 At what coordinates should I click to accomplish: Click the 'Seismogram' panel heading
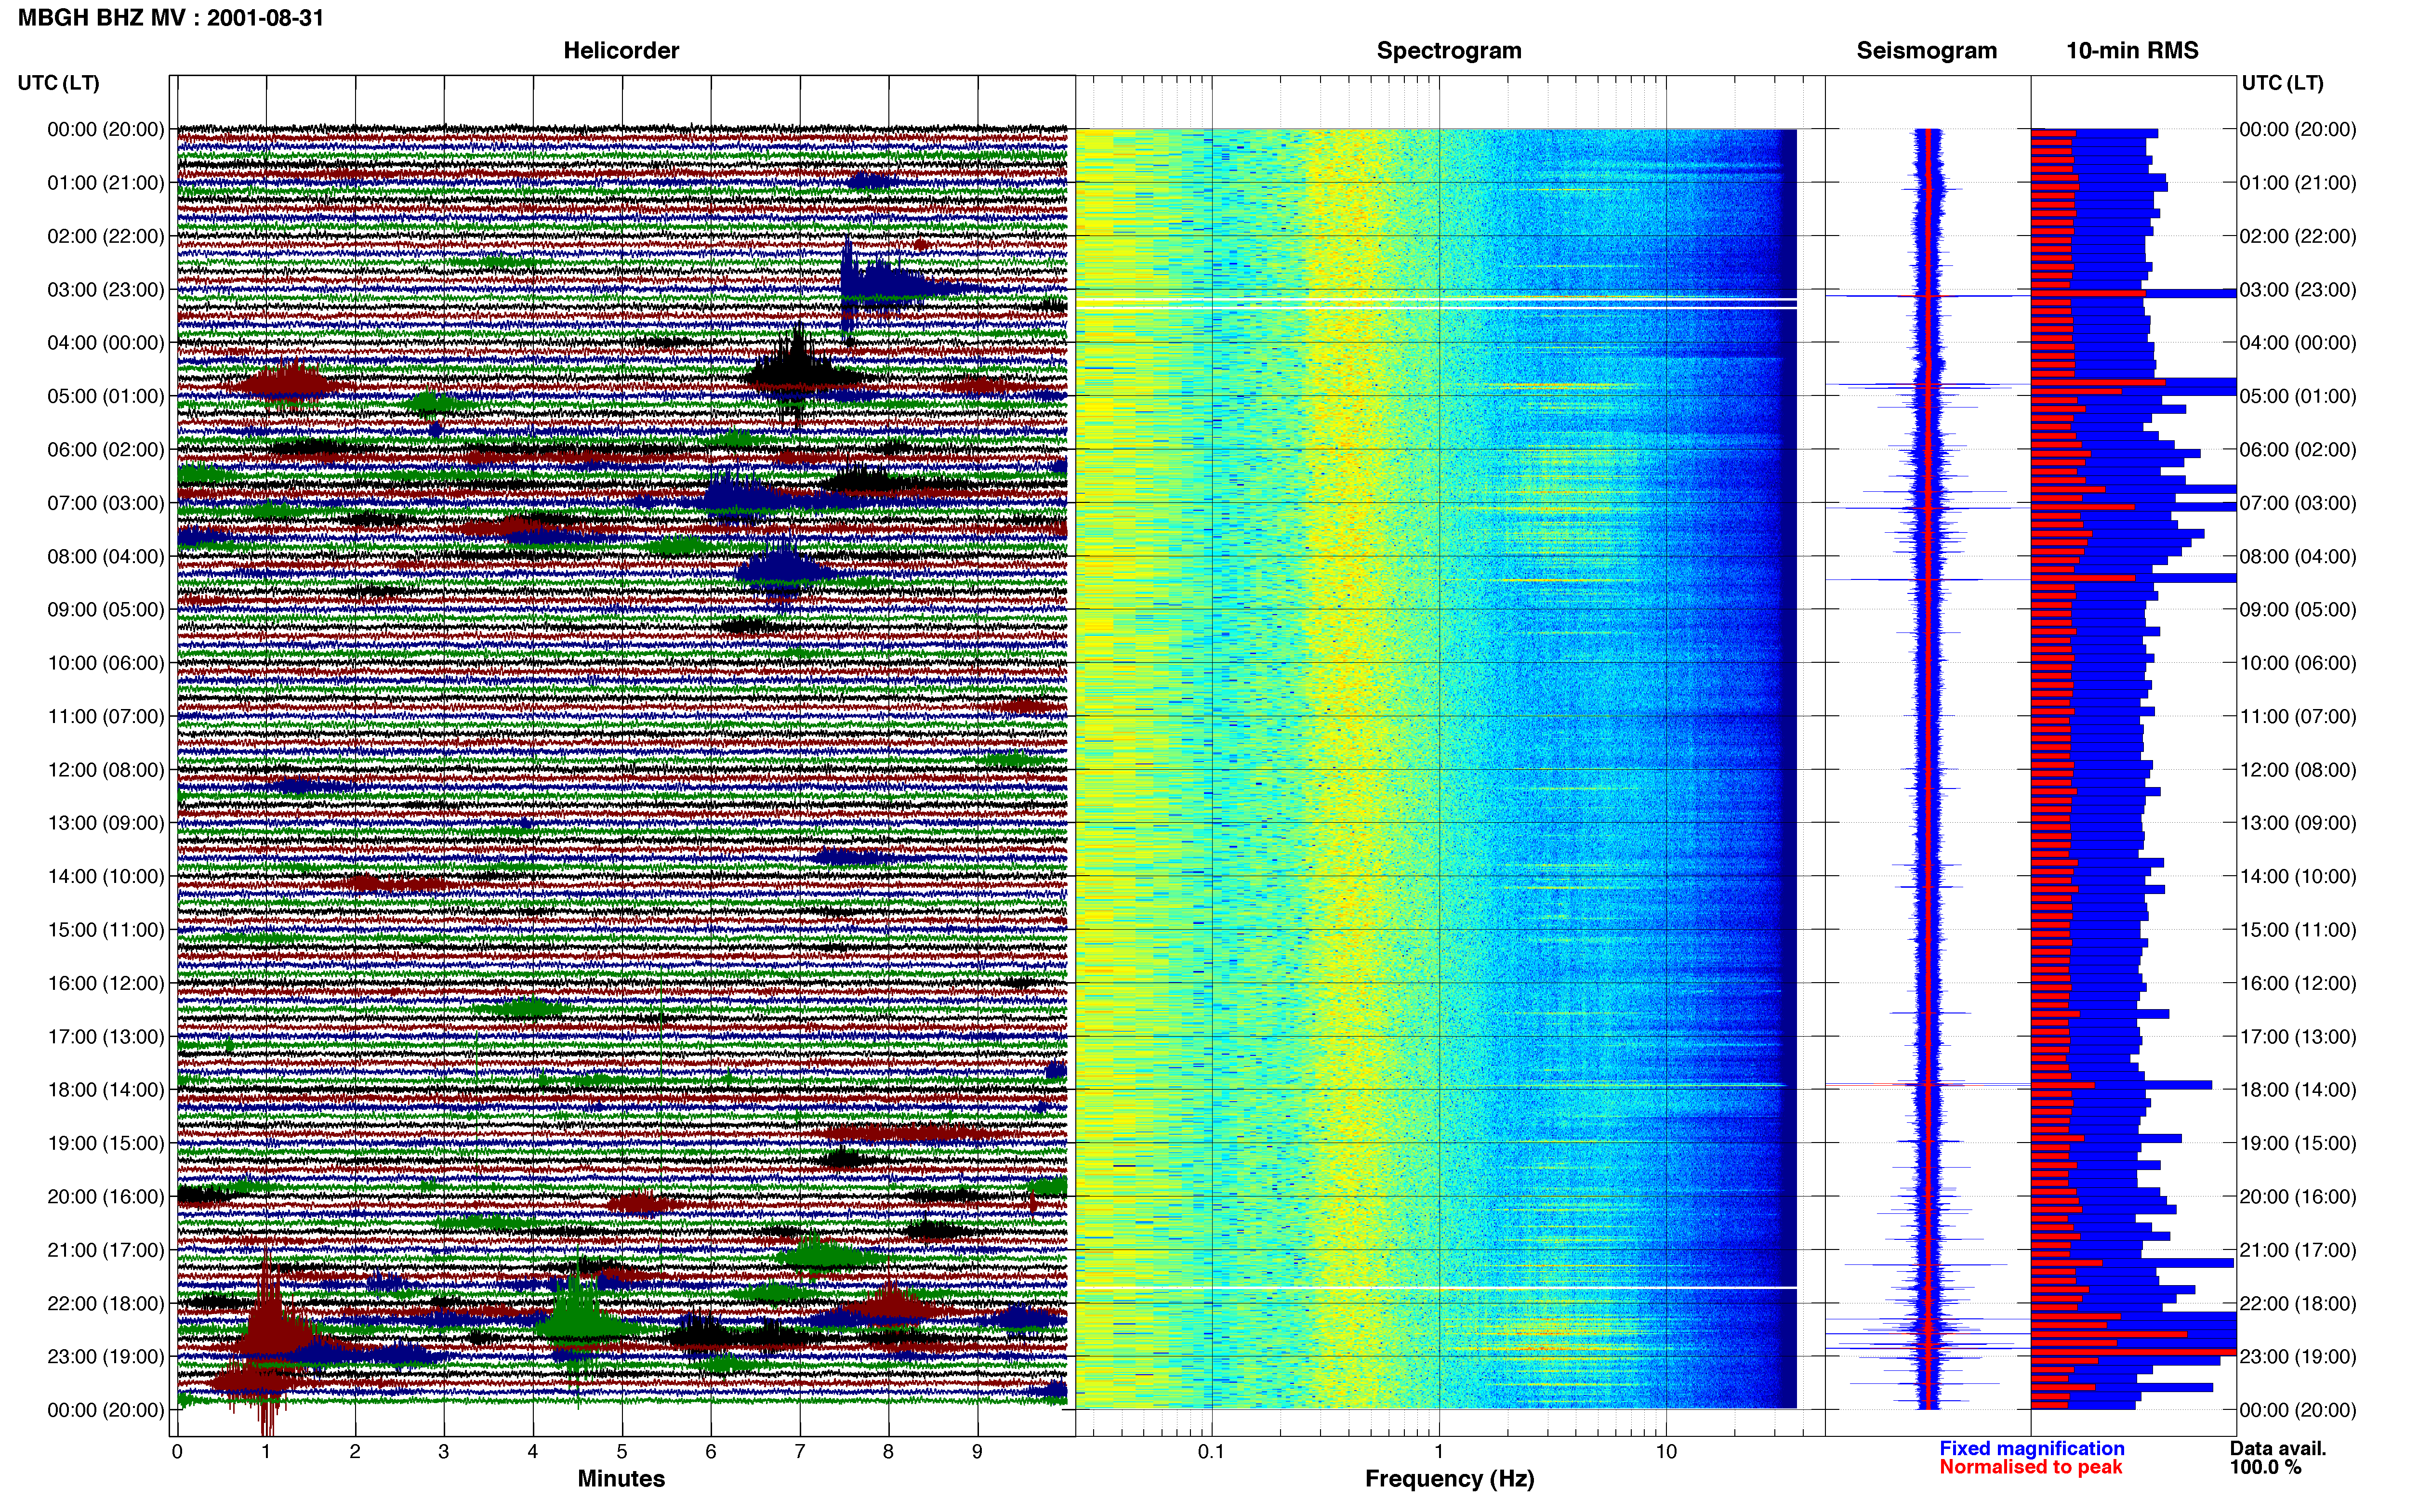pyautogui.click(x=1926, y=50)
